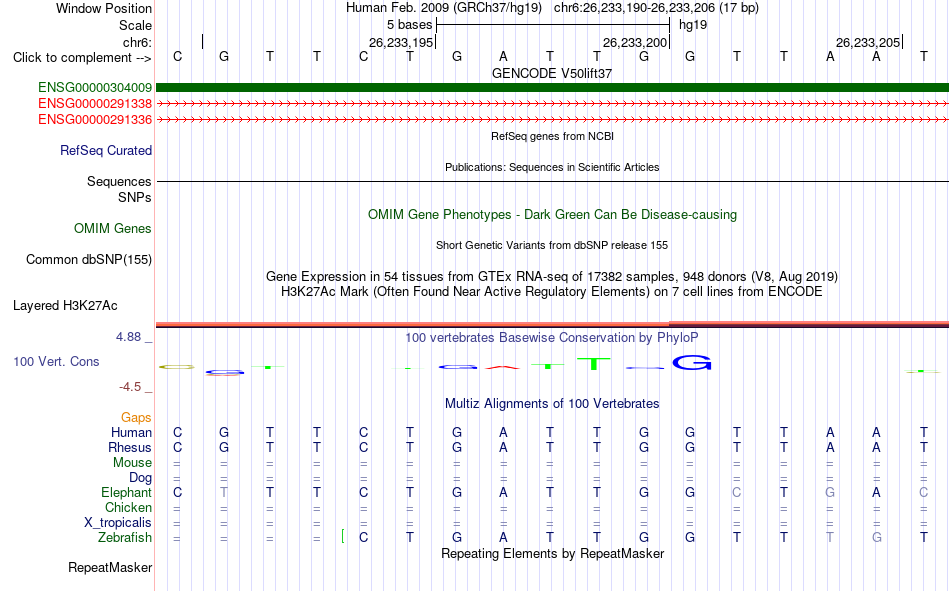Open '100 vertebrates Basewise Conservation by PhyloP' title
The width and height of the screenshot is (950, 591).
click(x=552, y=338)
